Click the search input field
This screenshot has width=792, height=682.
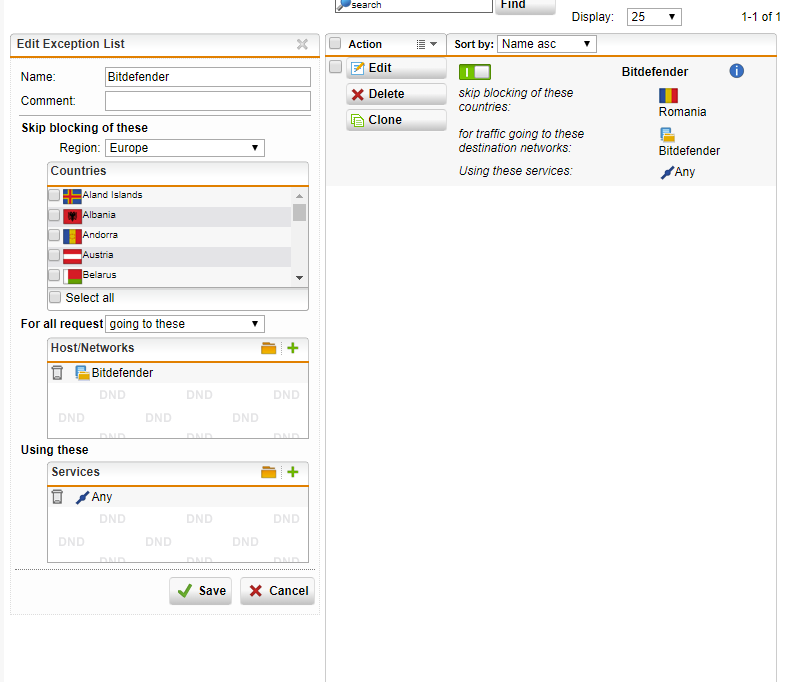[x=413, y=5]
